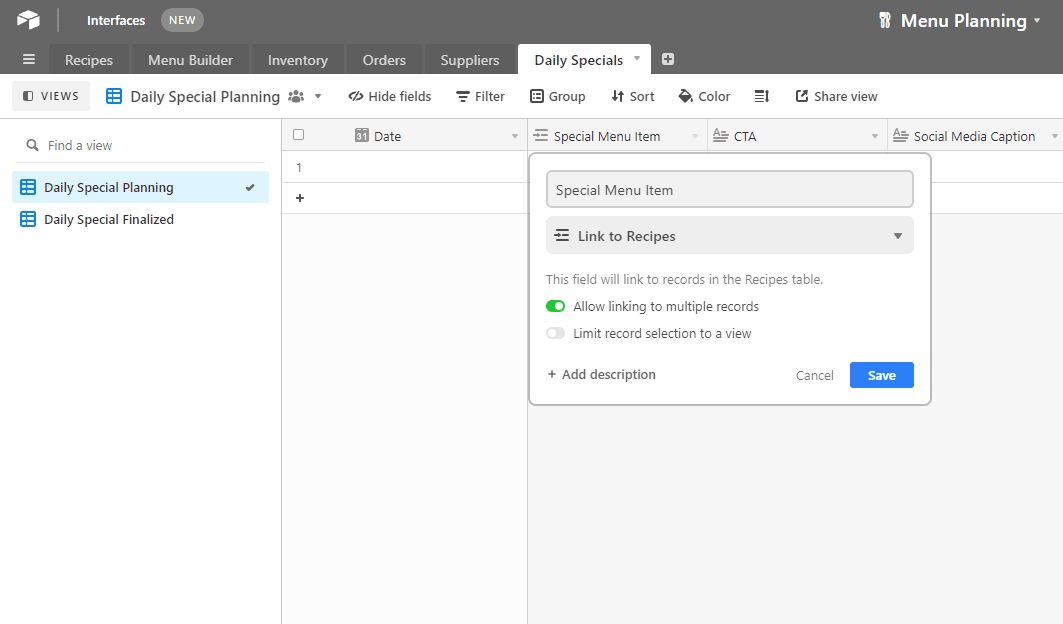This screenshot has height=624, width=1063.
Task: Switch to the Inventory tab
Action: tap(297, 60)
